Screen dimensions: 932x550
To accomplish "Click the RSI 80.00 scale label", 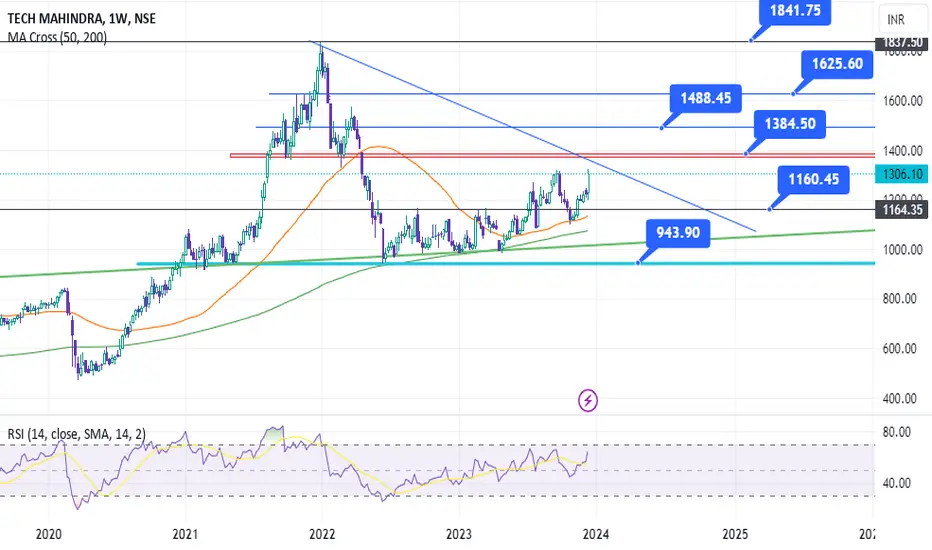I will tap(896, 432).
